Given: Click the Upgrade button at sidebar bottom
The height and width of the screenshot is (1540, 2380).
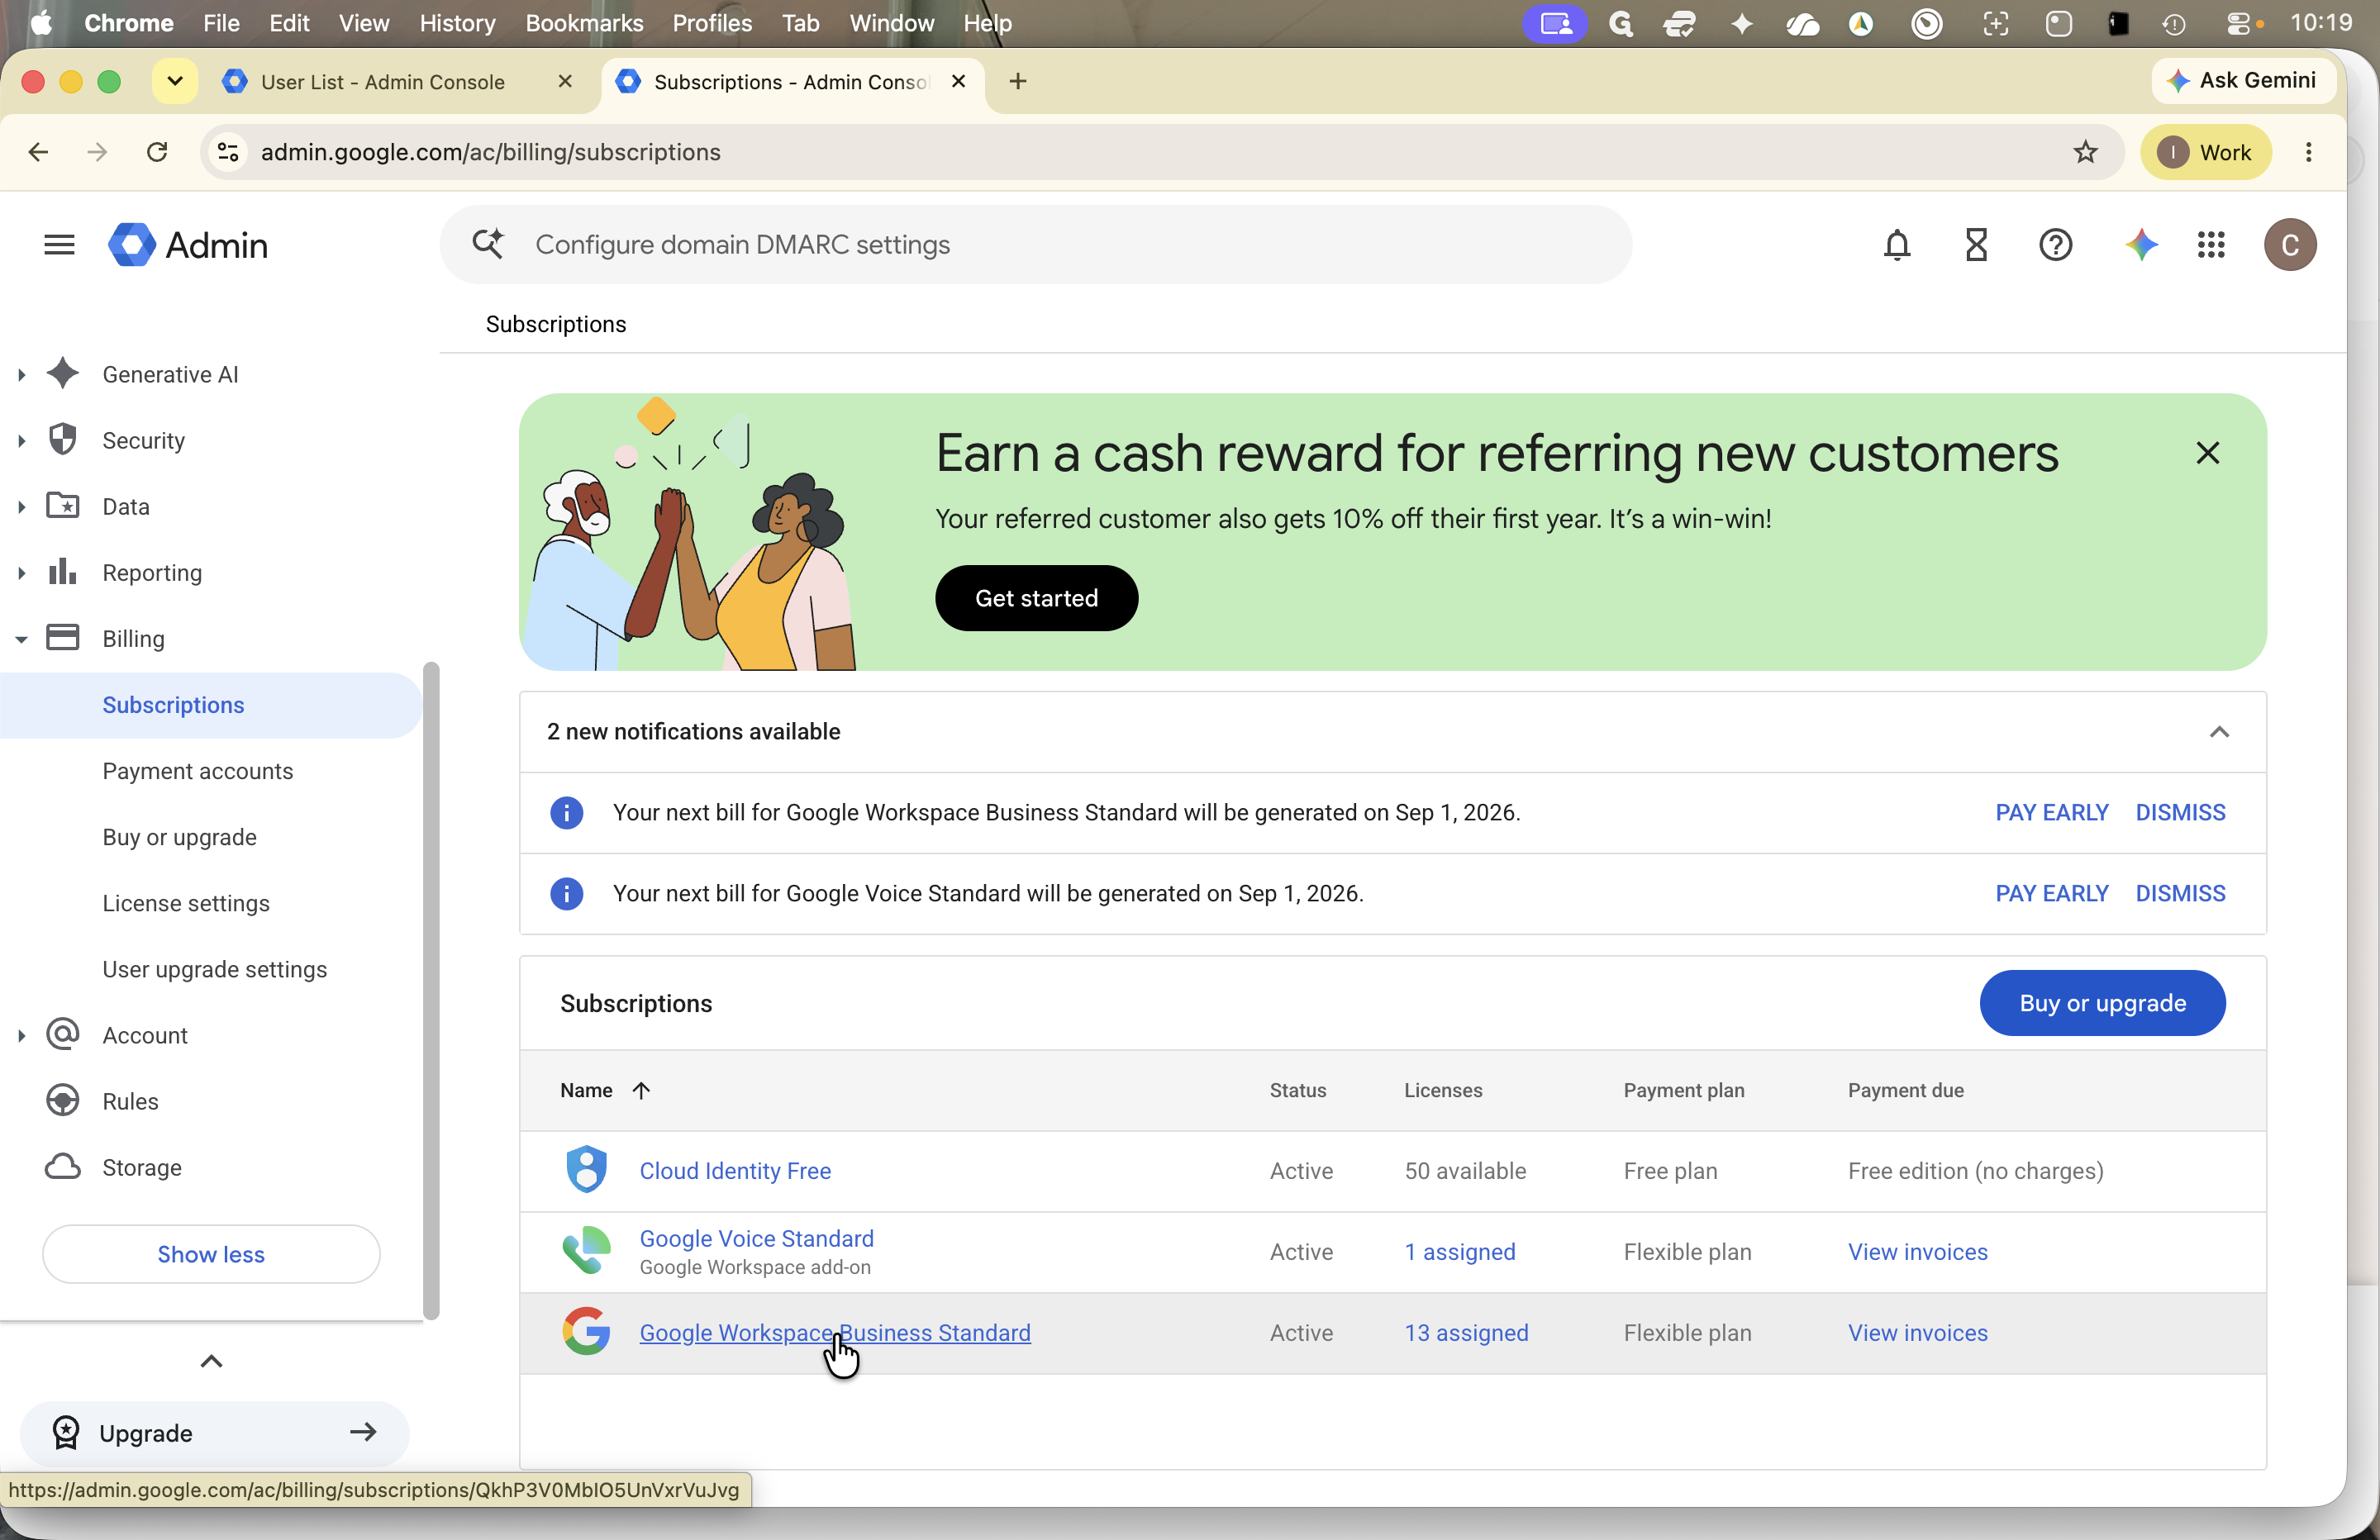Looking at the screenshot, I should coord(214,1432).
